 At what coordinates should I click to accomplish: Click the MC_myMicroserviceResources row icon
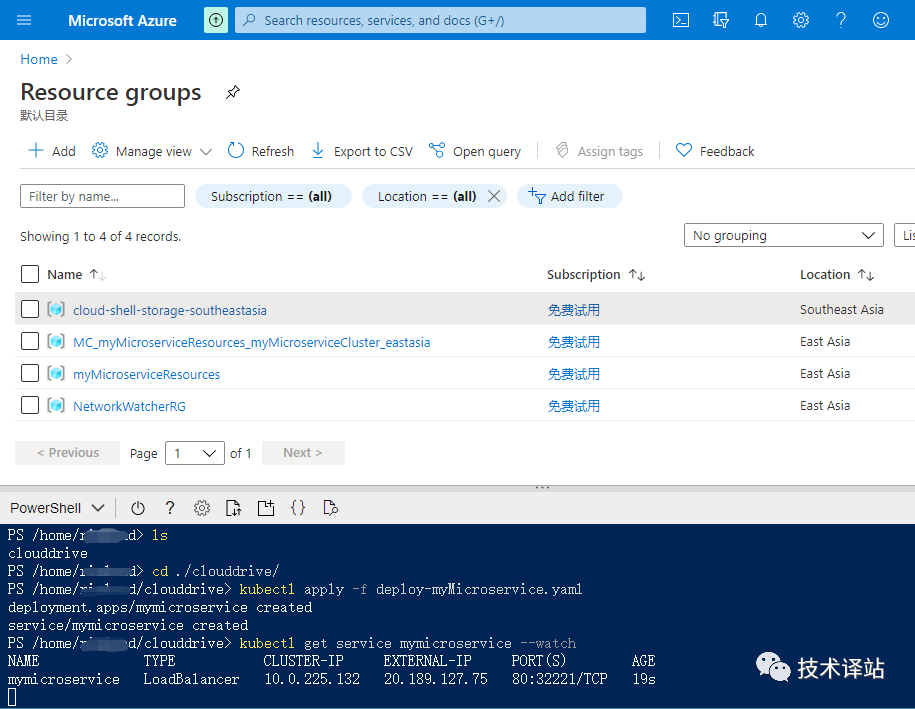(56, 341)
